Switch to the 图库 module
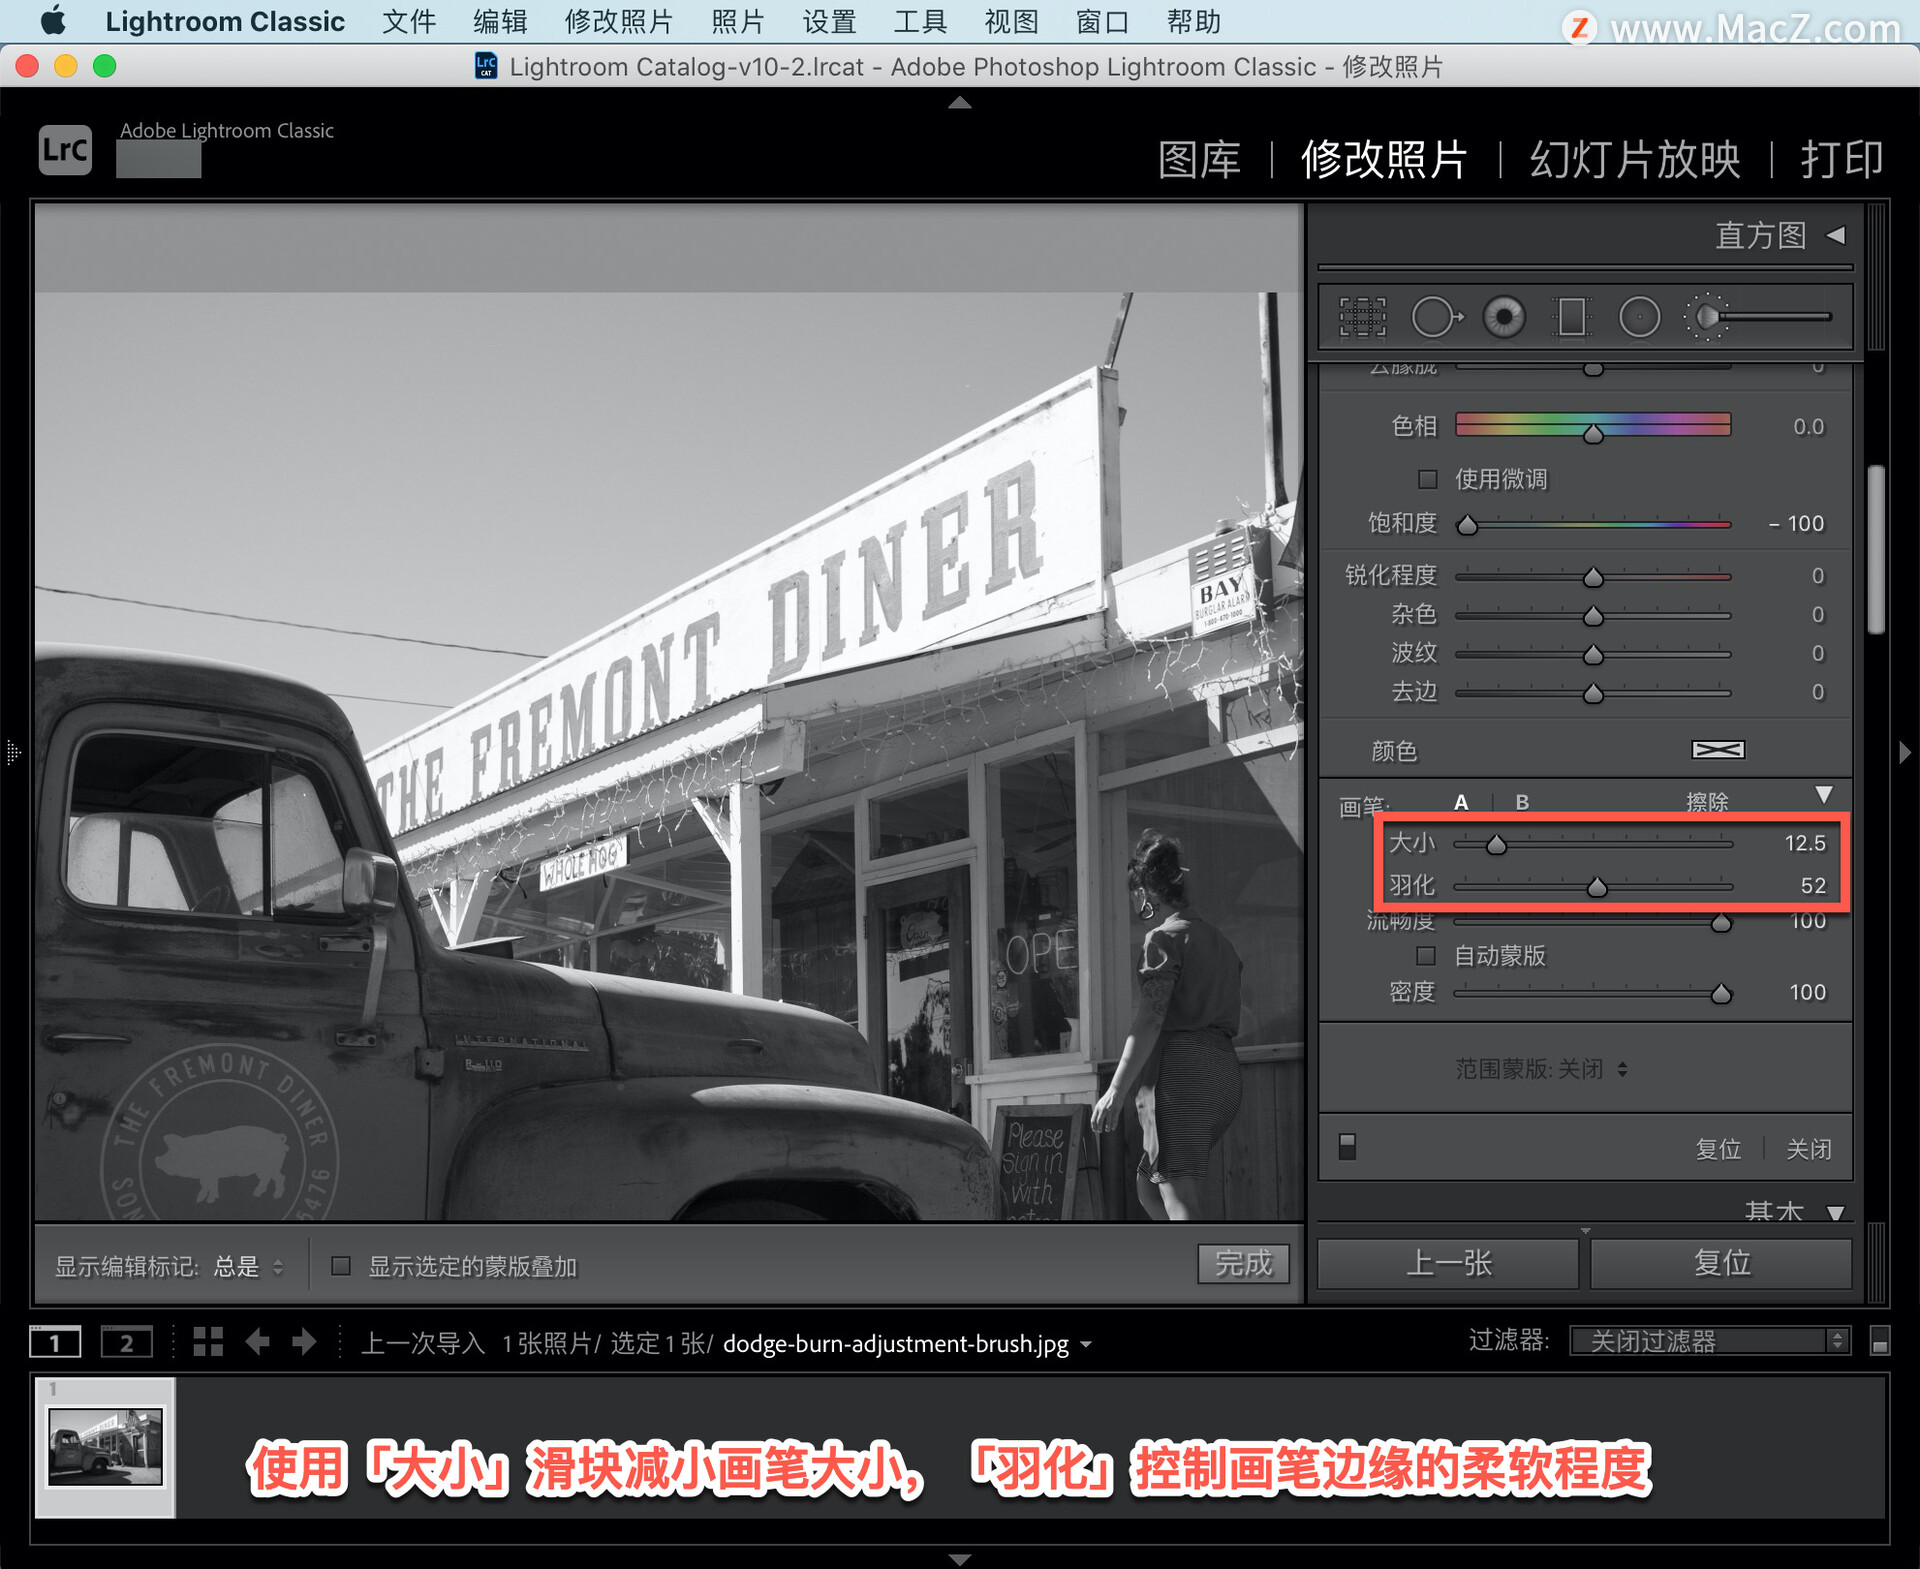This screenshot has height=1569, width=1920. 1199,159
